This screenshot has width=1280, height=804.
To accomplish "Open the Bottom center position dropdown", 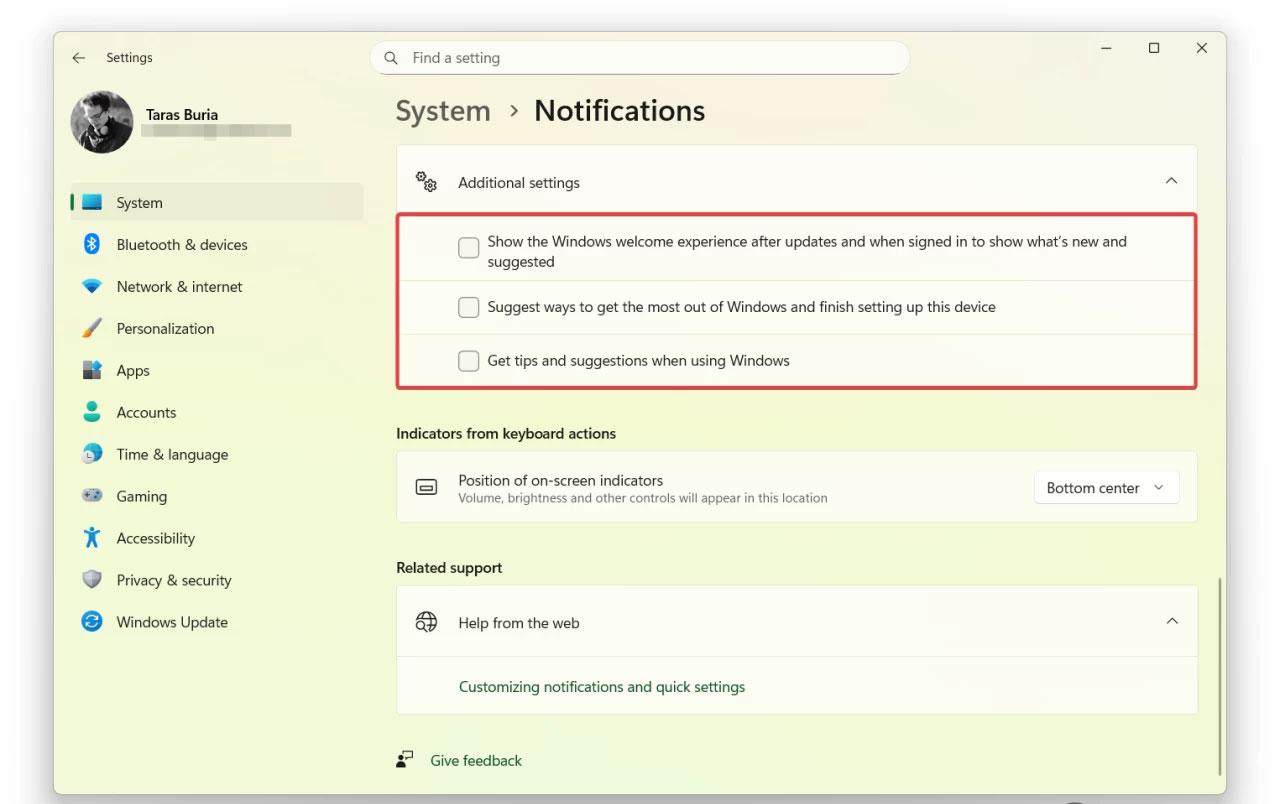I will pyautogui.click(x=1106, y=488).
